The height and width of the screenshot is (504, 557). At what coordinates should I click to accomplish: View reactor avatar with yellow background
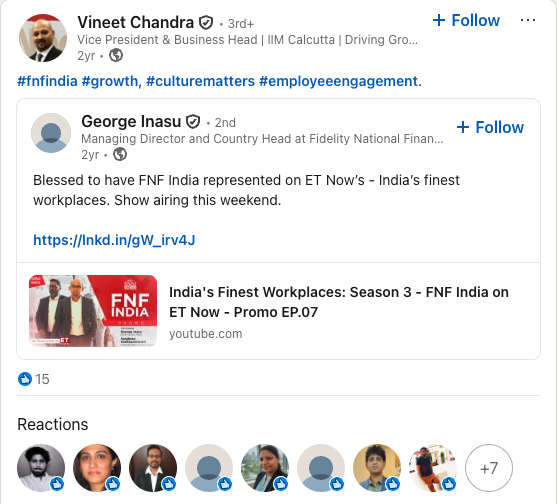pyautogui.click(x=377, y=468)
